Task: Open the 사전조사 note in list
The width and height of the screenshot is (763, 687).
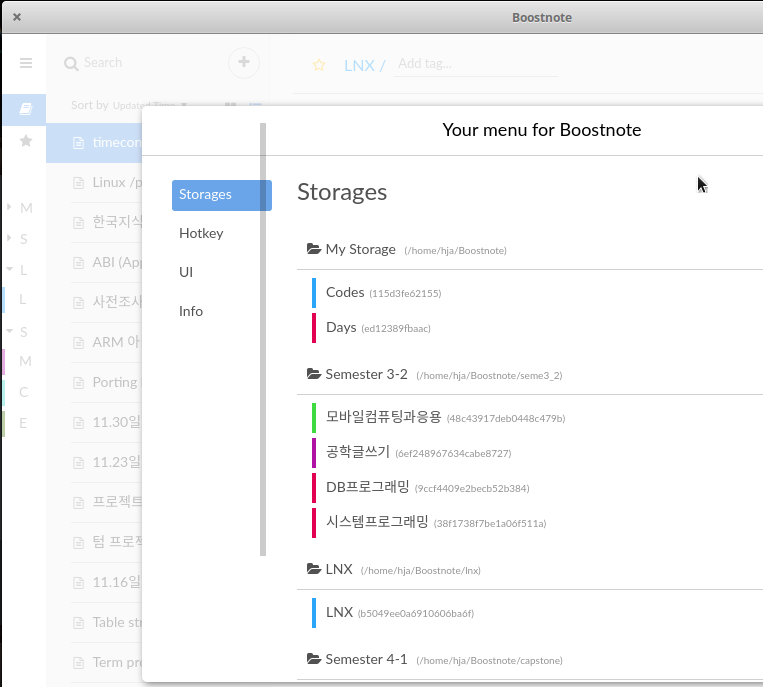Action: pyautogui.click(x=106, y=302)
